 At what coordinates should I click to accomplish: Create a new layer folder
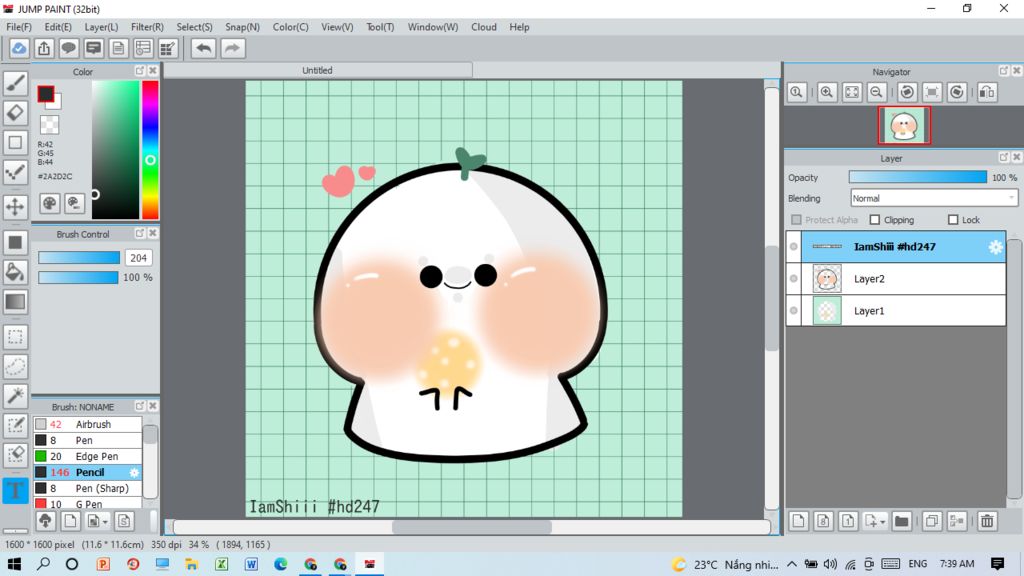point(901,521)
